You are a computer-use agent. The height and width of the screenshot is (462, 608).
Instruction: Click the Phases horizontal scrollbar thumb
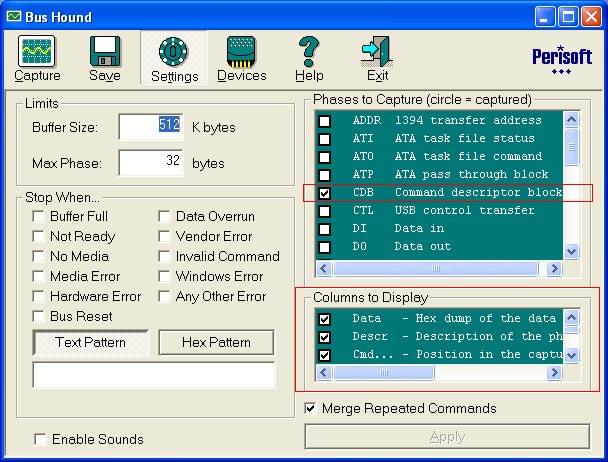436,268
